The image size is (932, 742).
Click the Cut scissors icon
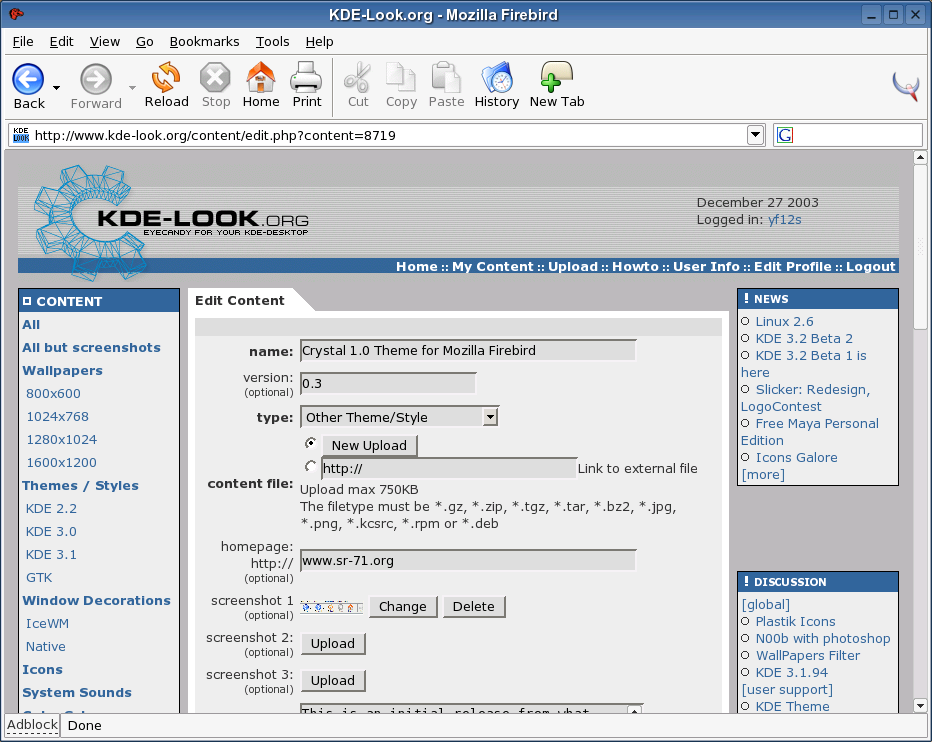point(358,77)
